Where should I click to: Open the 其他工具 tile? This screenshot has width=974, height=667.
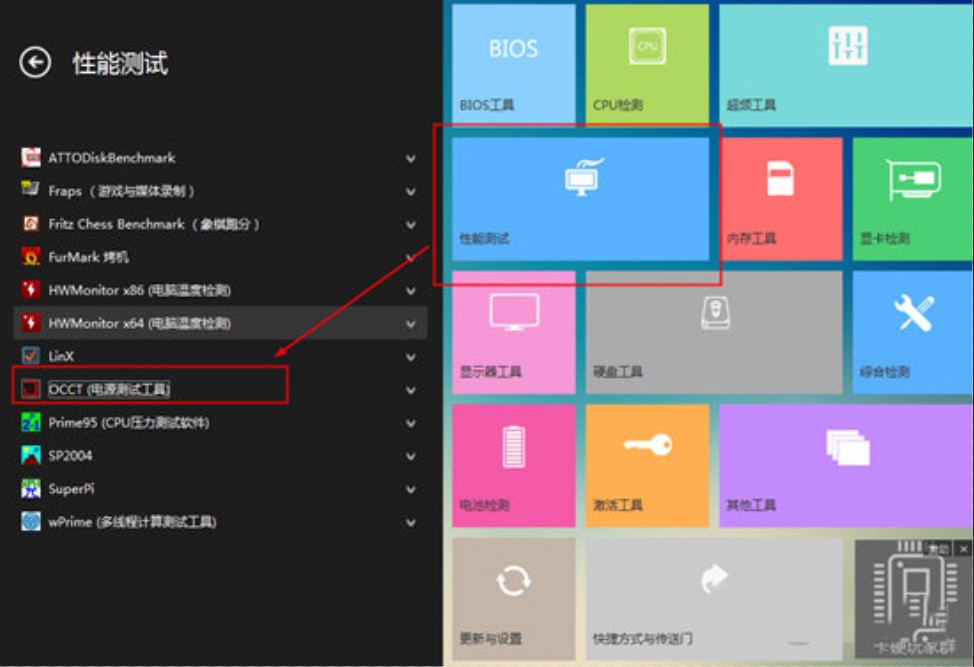point(846,466)
